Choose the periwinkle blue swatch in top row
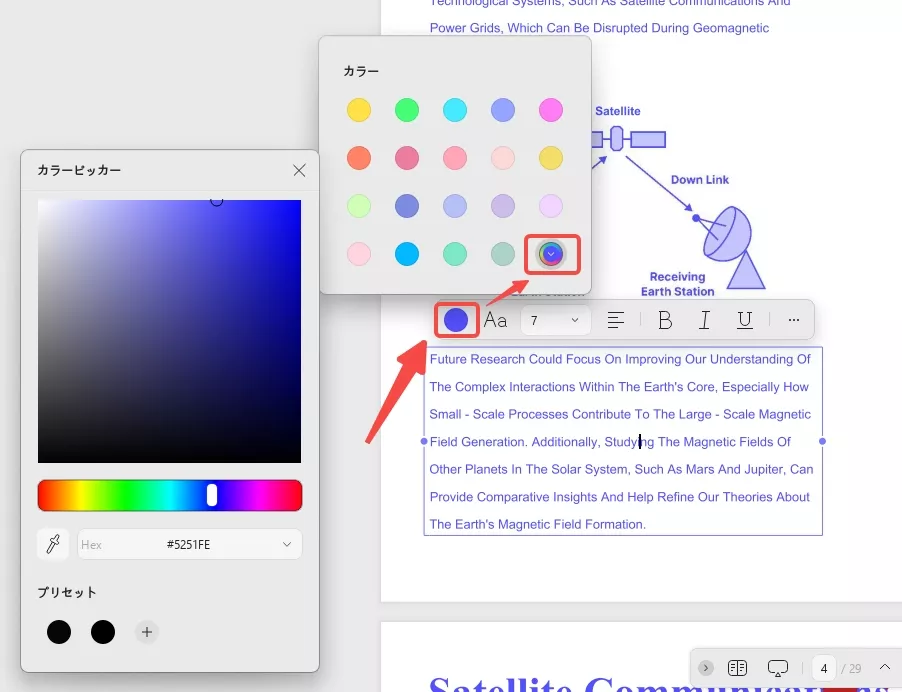This screenshot has height=692, width=902. pos(503,110)
